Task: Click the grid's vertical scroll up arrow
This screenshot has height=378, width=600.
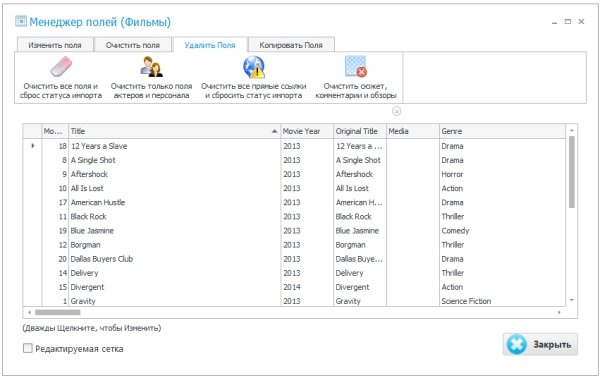Action: click(572, 130)
